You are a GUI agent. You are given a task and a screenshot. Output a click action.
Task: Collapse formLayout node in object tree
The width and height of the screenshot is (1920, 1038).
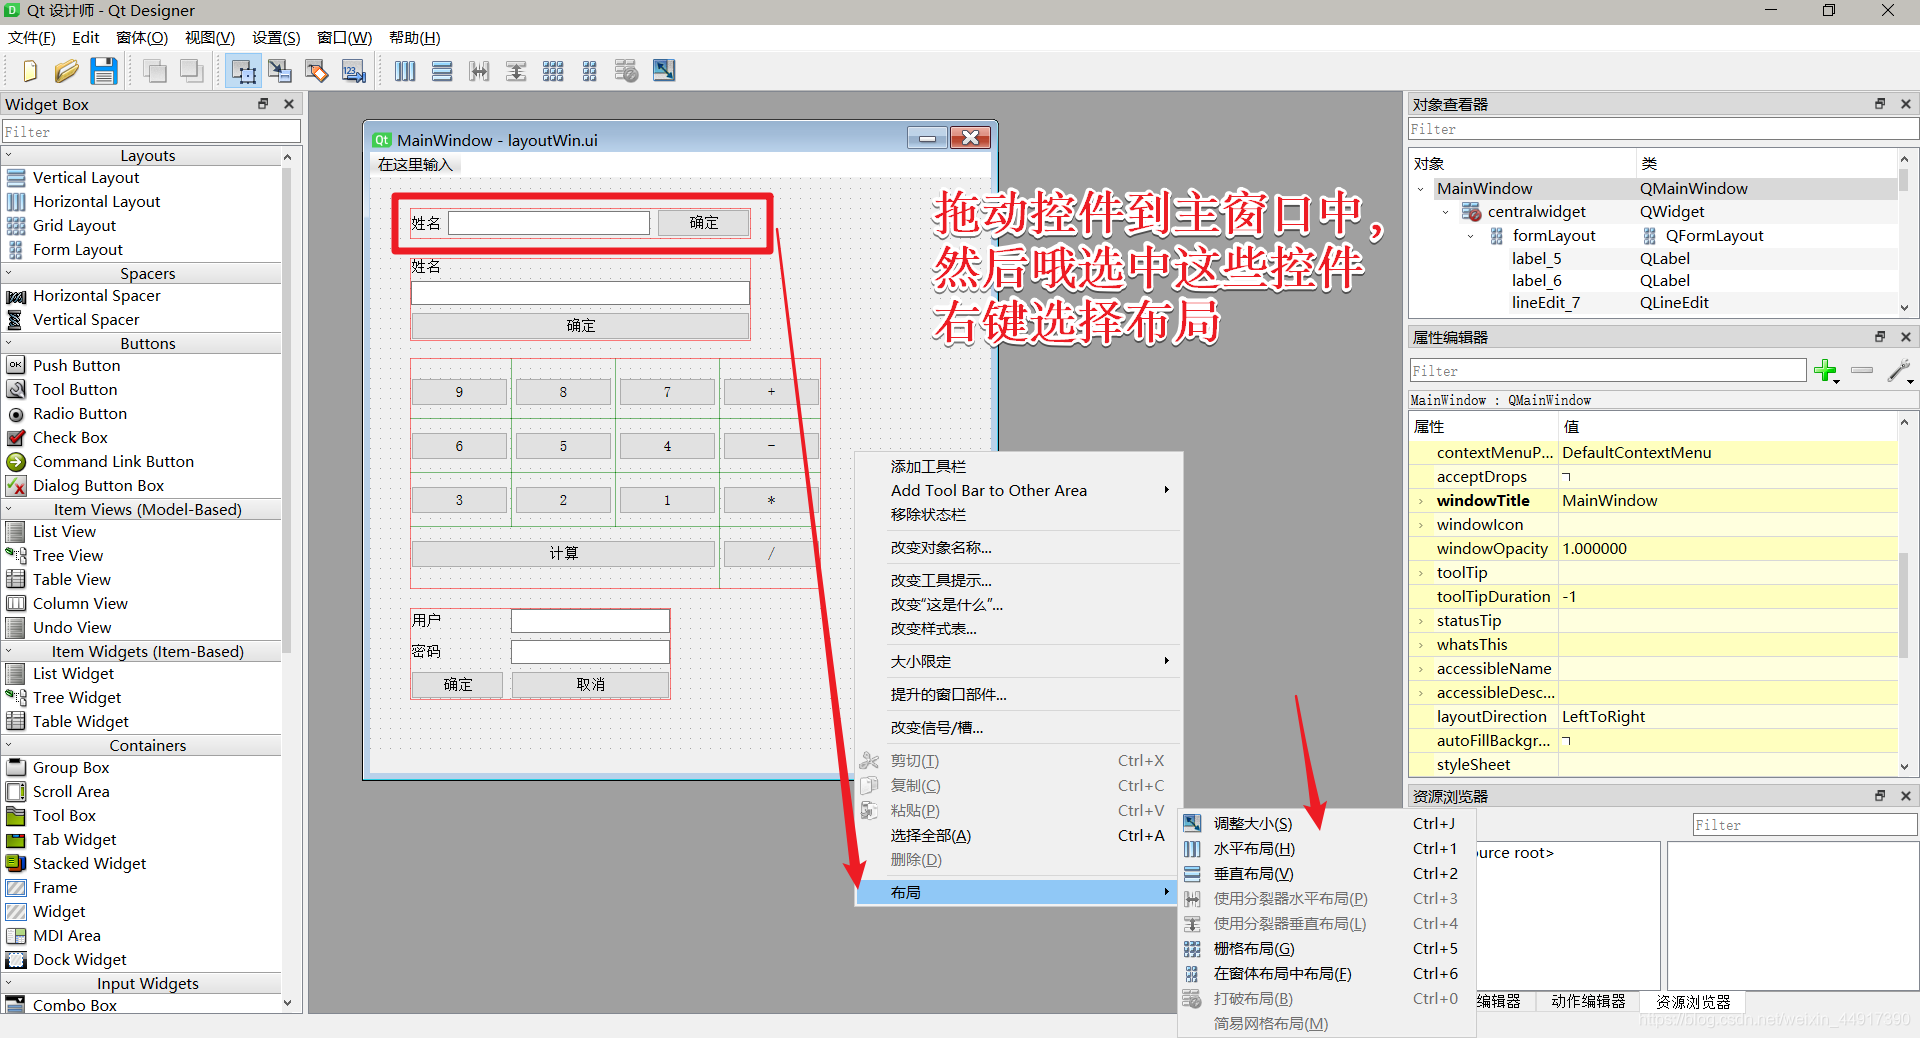coord(1471,236)
